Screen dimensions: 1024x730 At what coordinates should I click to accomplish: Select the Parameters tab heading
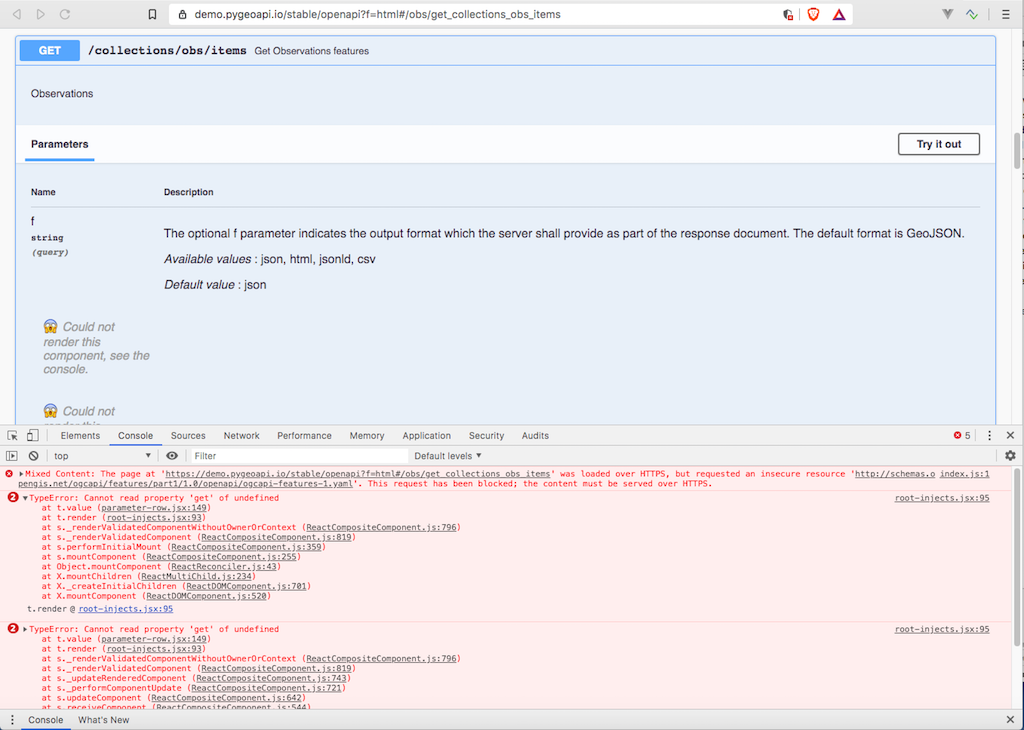point(59,144)
